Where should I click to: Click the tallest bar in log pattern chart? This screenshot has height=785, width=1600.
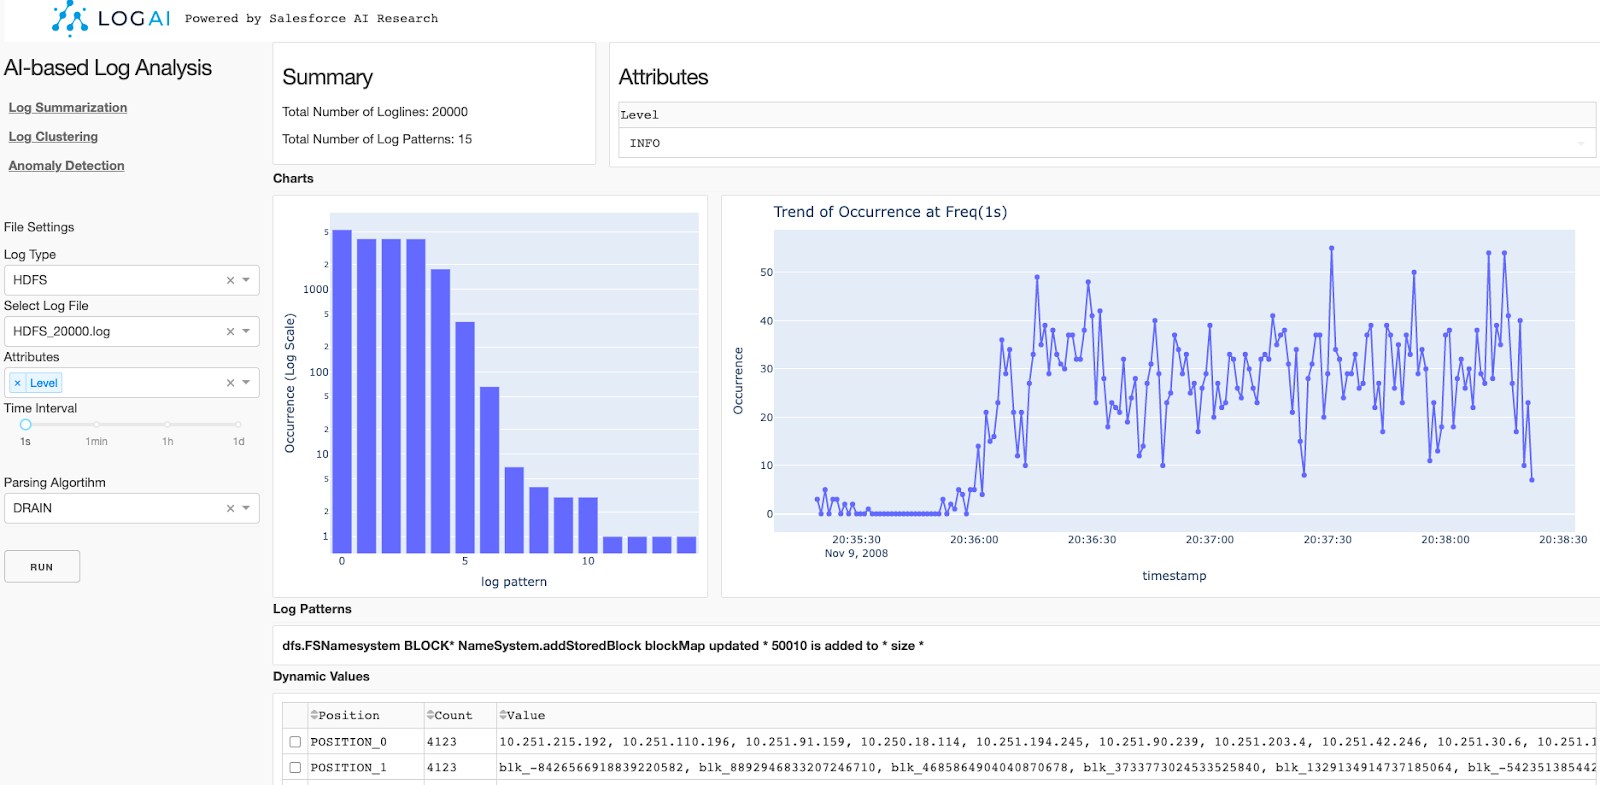[x=342, y=390]
